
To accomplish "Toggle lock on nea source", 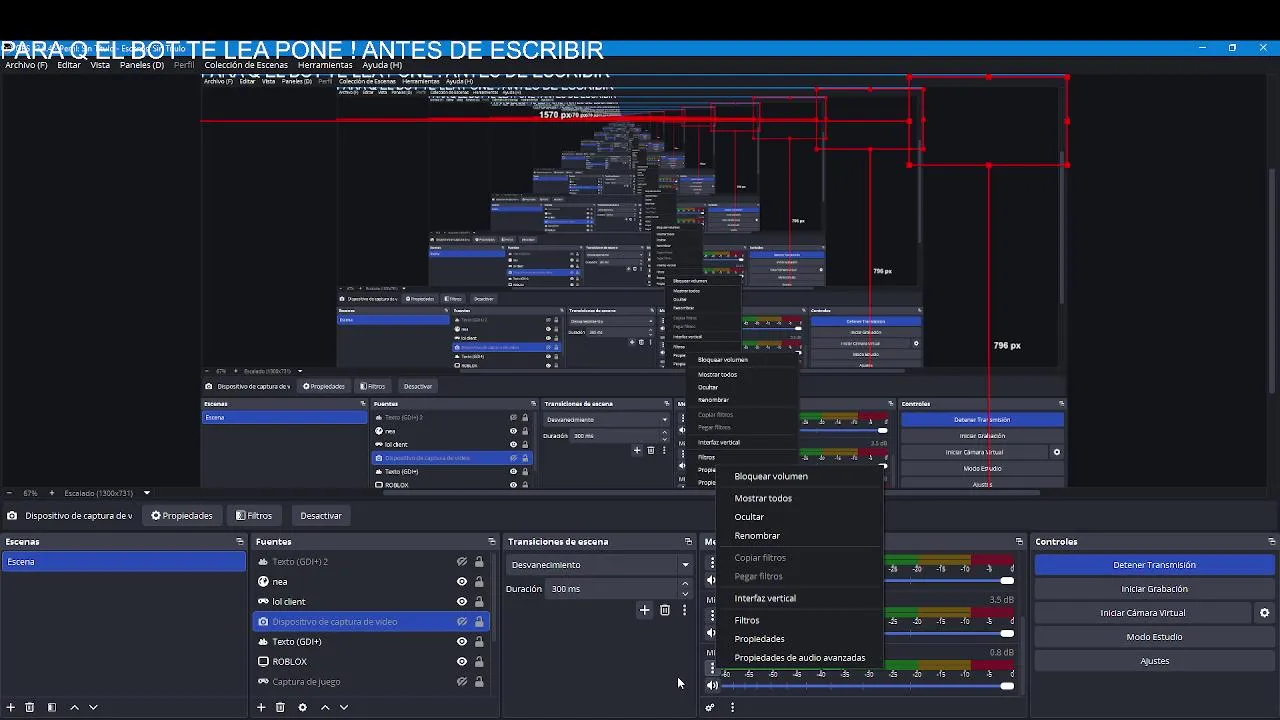I will [x=479, y=582].
